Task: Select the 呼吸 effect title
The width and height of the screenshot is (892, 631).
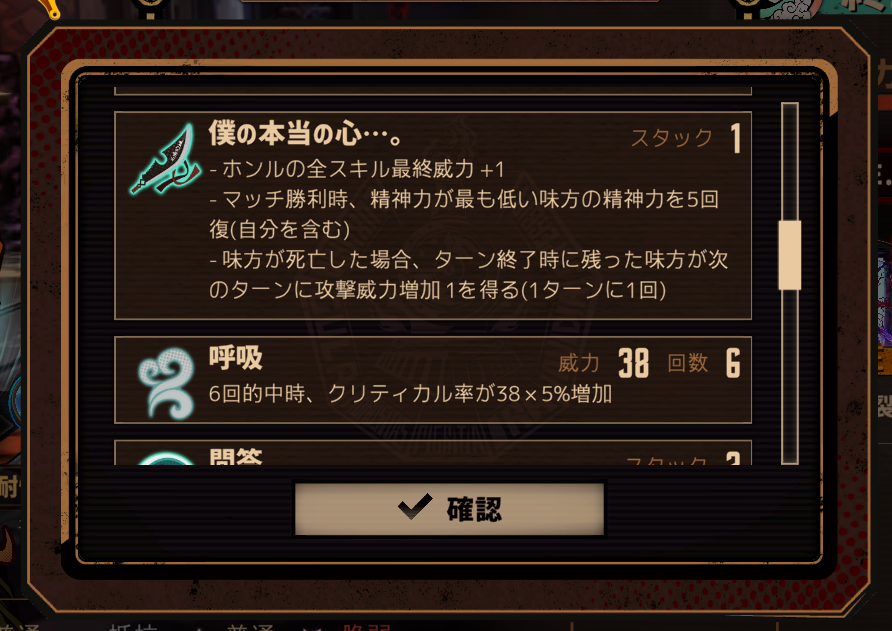Action: coord(236,358)
